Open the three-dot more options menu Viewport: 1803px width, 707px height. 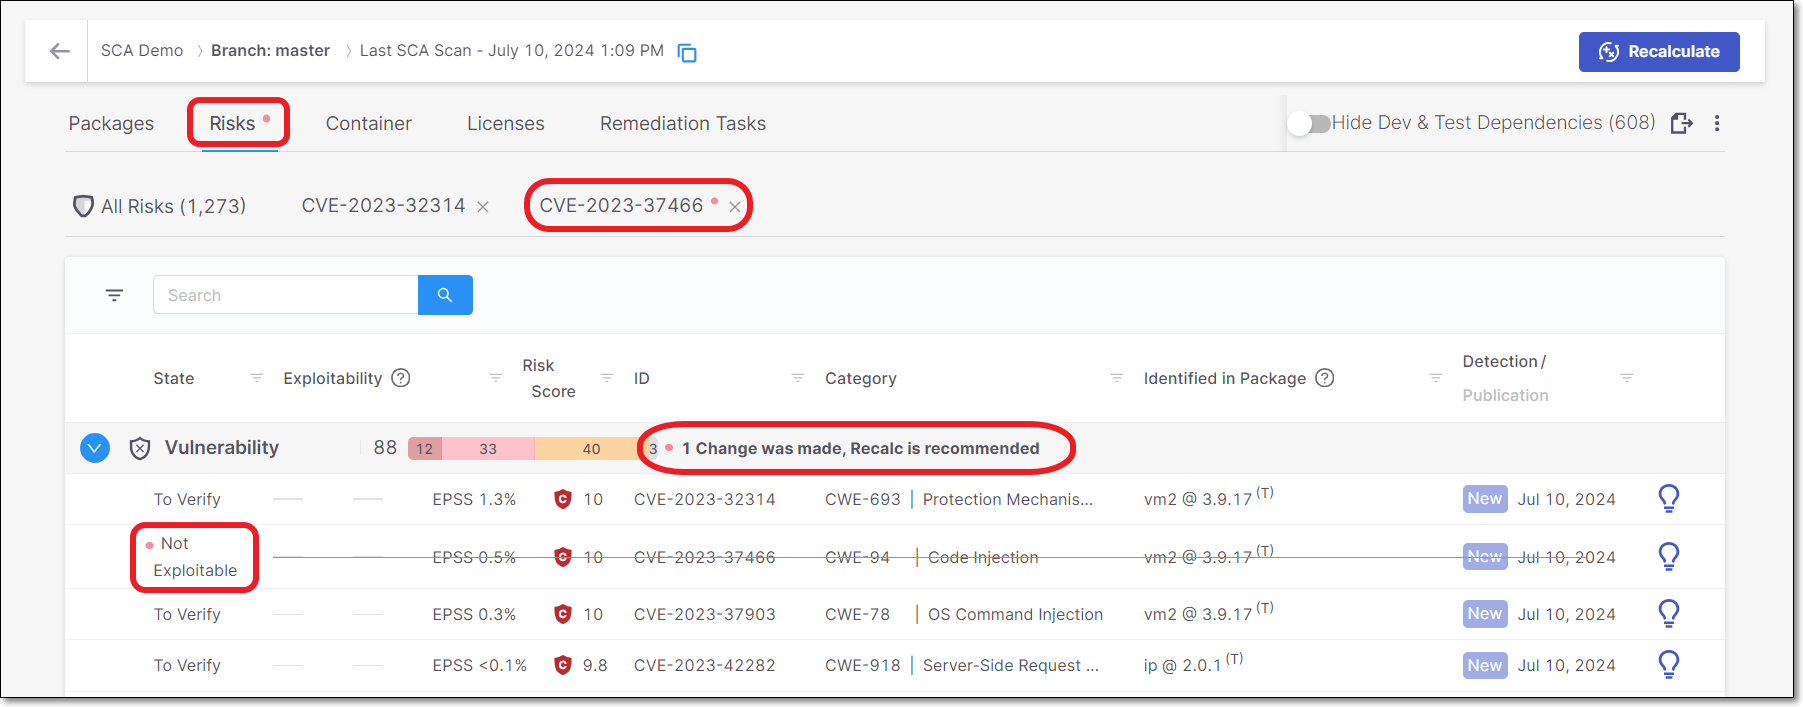1717,123
